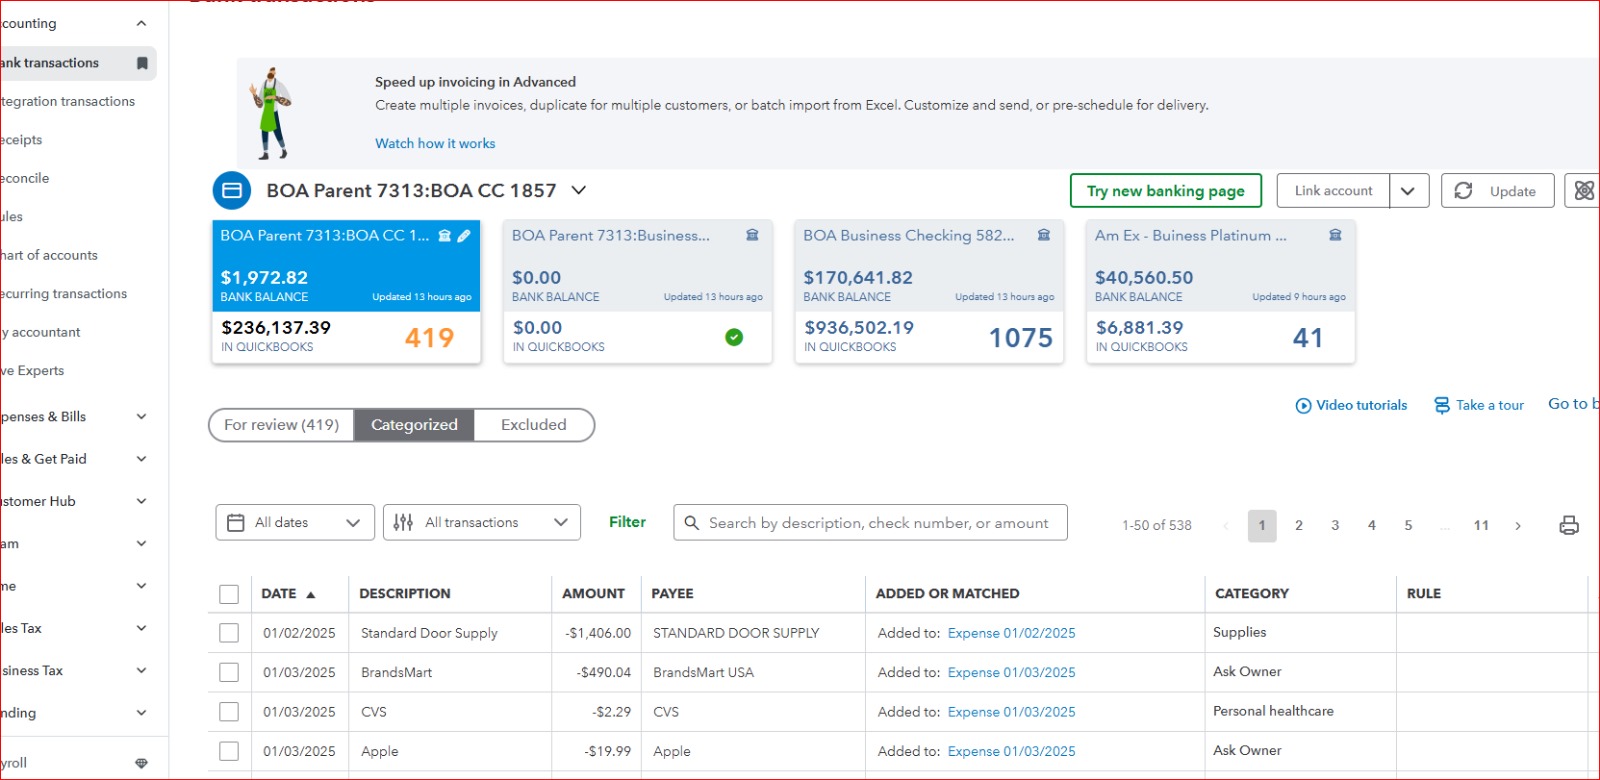Screen dimensions: 1600x780
Task: Click the blue card icon beside account name
Action: [x=232, y=190]
